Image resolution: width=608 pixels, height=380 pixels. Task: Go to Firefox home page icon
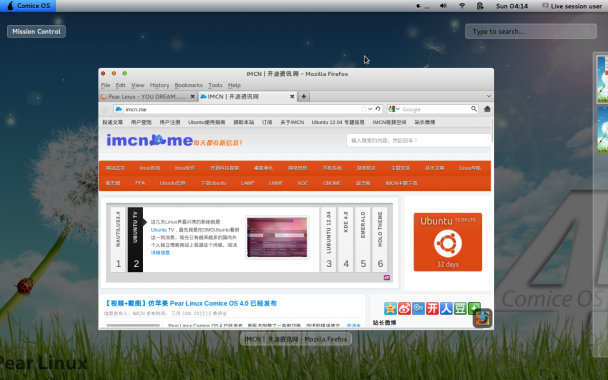click(487, 109)
